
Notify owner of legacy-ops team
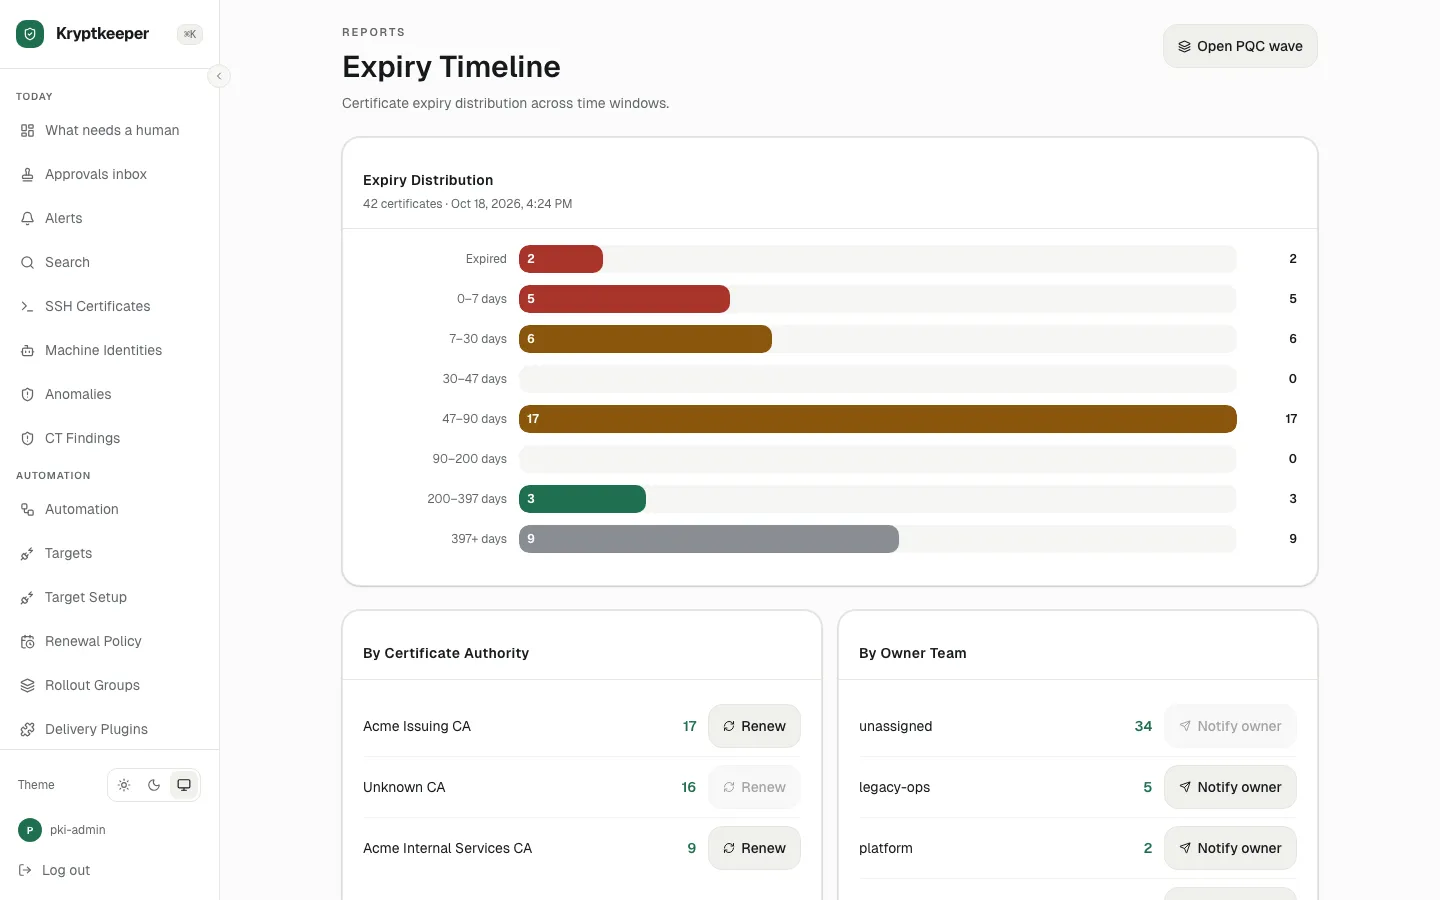point(1230,787)
